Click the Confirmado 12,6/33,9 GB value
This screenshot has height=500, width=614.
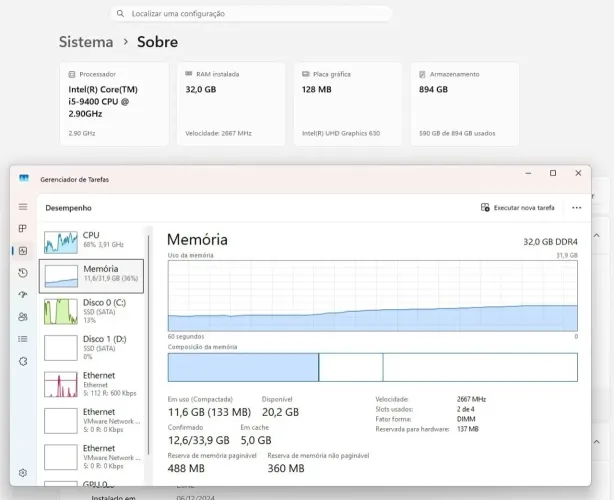(199, 440)
